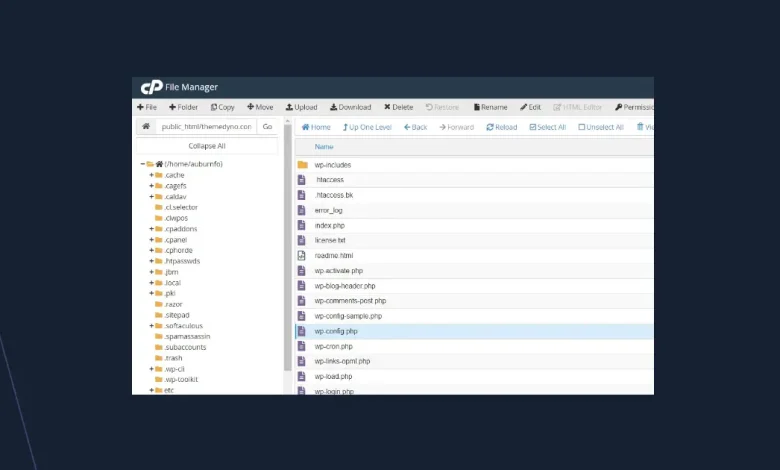Expand the .caldav folder
Viewport: 780px width, 470px height.
click(x=151, y=196)
